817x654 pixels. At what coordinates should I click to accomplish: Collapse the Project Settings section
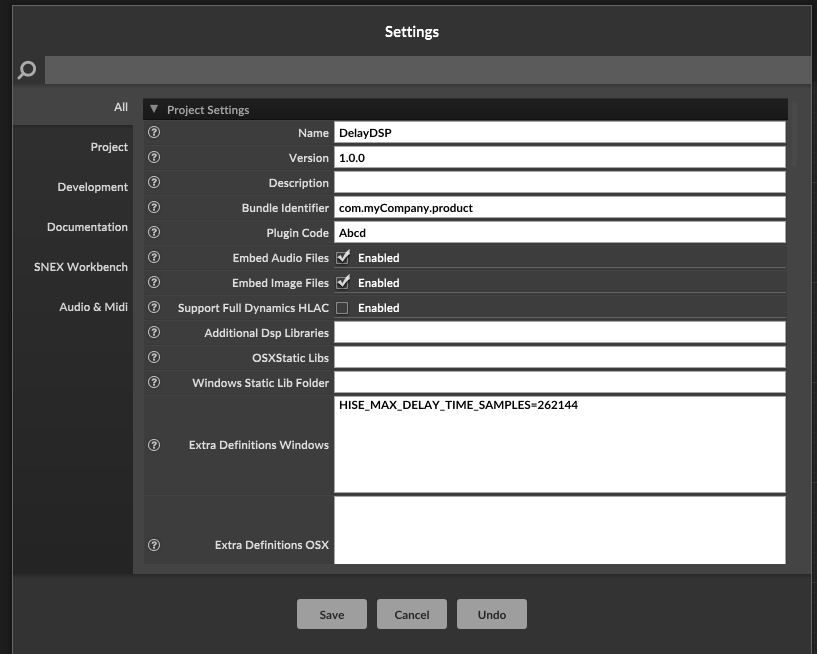(154, 109)
